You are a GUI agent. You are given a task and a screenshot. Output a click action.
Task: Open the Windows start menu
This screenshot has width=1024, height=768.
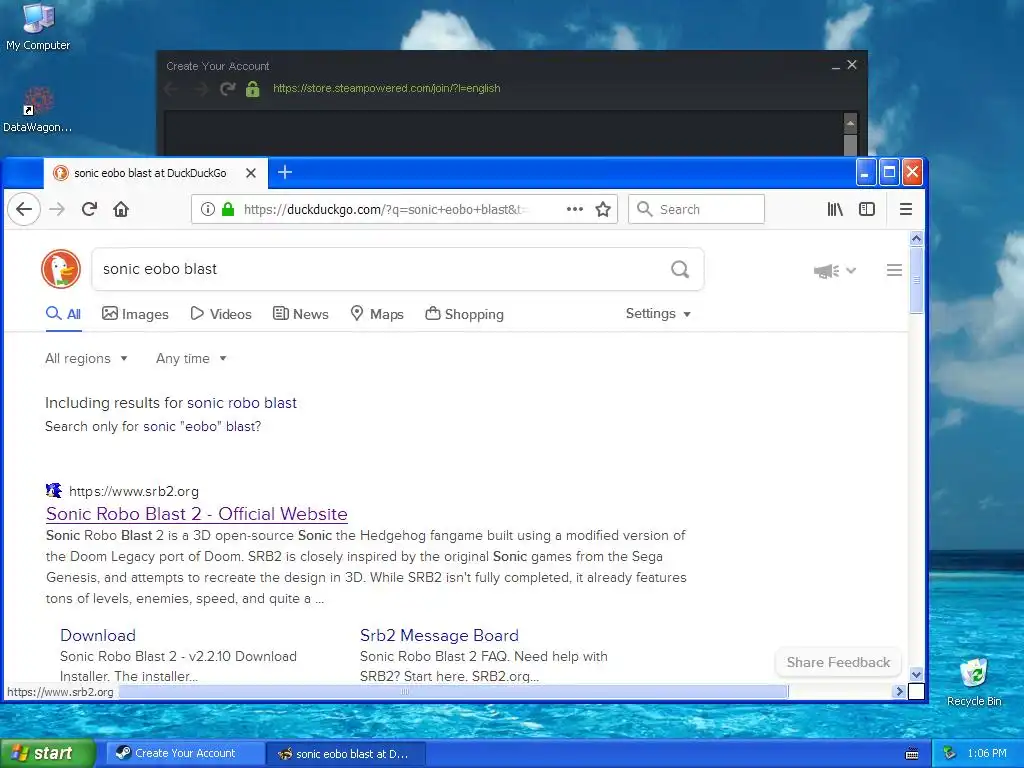coord(47,753)
